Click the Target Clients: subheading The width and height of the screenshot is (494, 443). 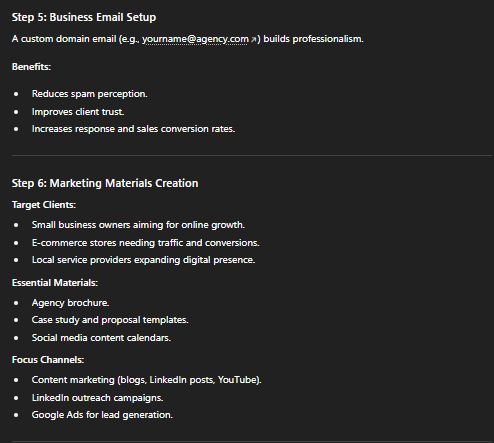click(x=44, y=205)
